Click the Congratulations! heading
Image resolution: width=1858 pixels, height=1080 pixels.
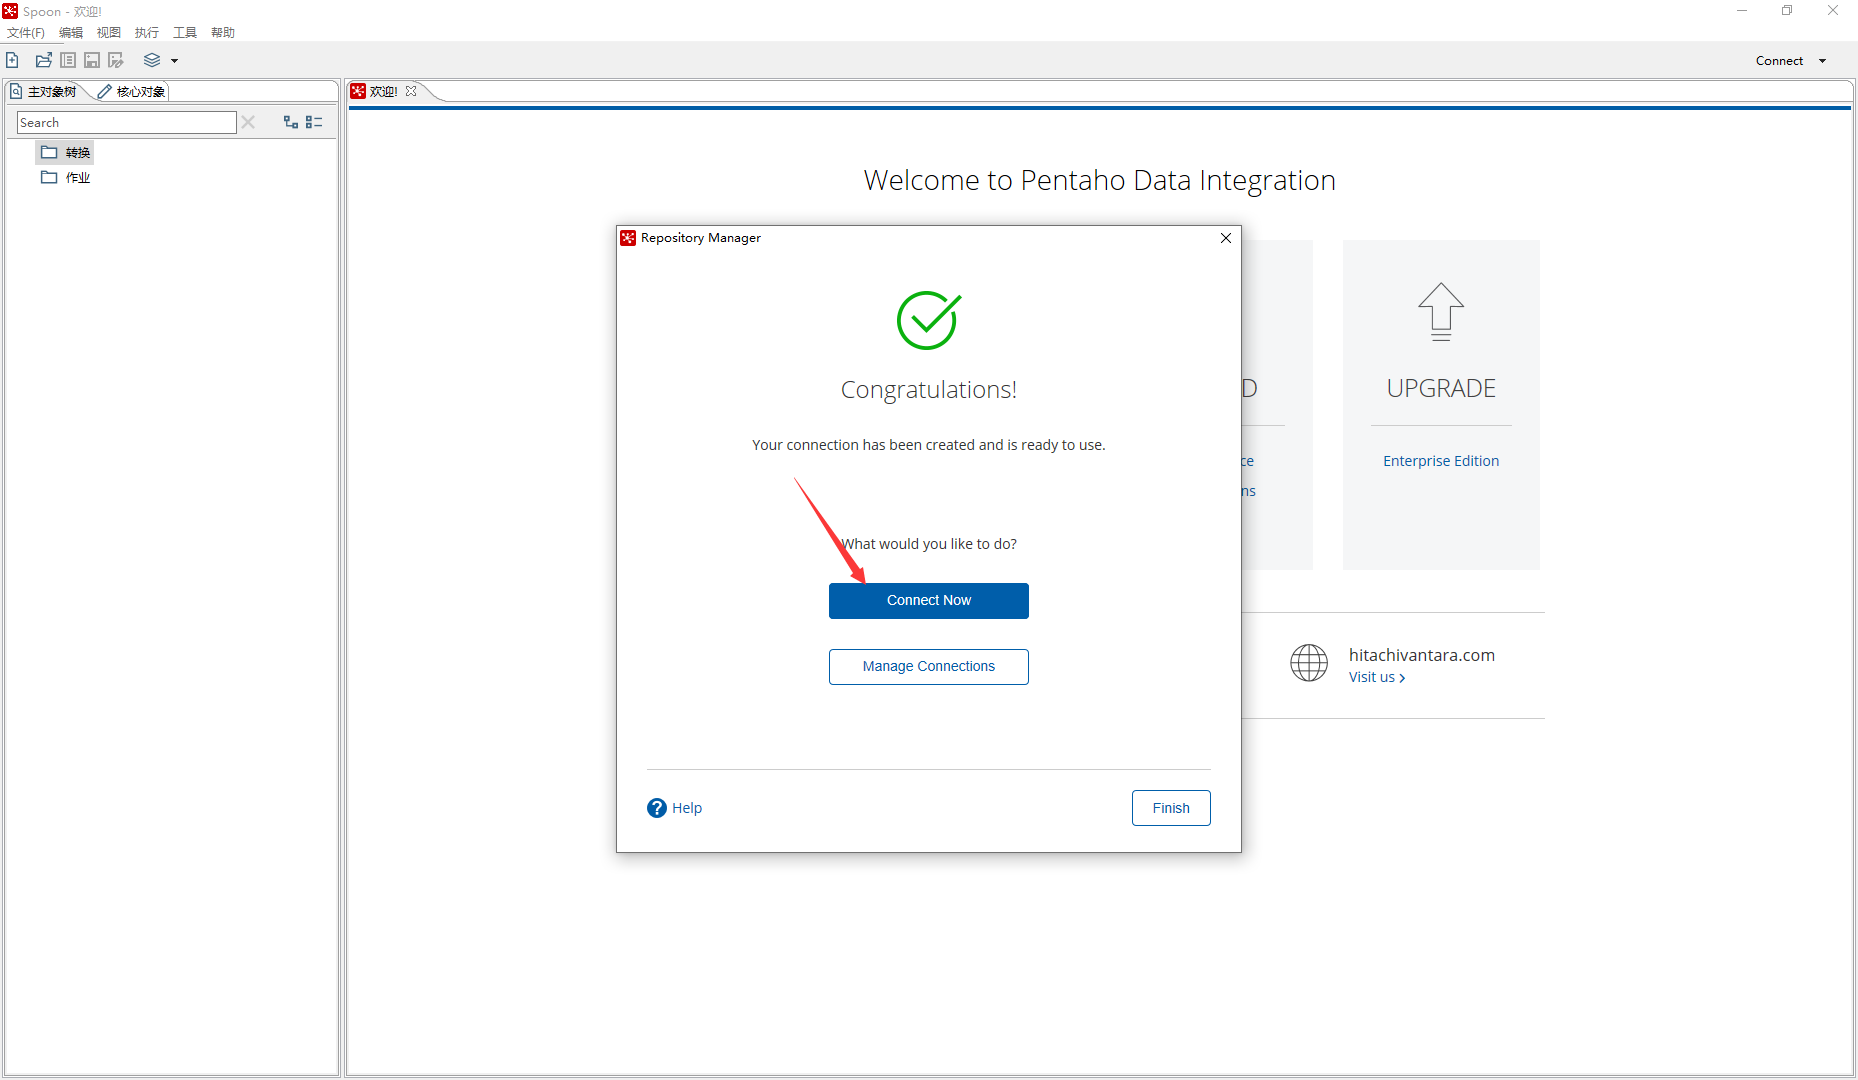click(x=929, y=390)
